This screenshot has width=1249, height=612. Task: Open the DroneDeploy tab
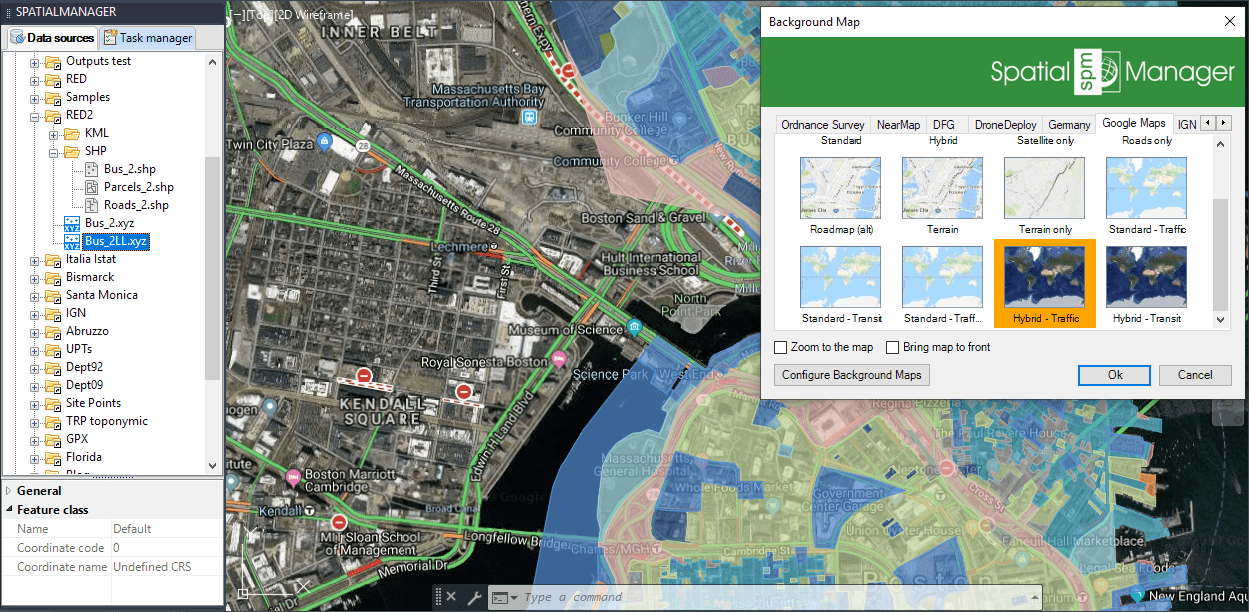coord(1005,125)
